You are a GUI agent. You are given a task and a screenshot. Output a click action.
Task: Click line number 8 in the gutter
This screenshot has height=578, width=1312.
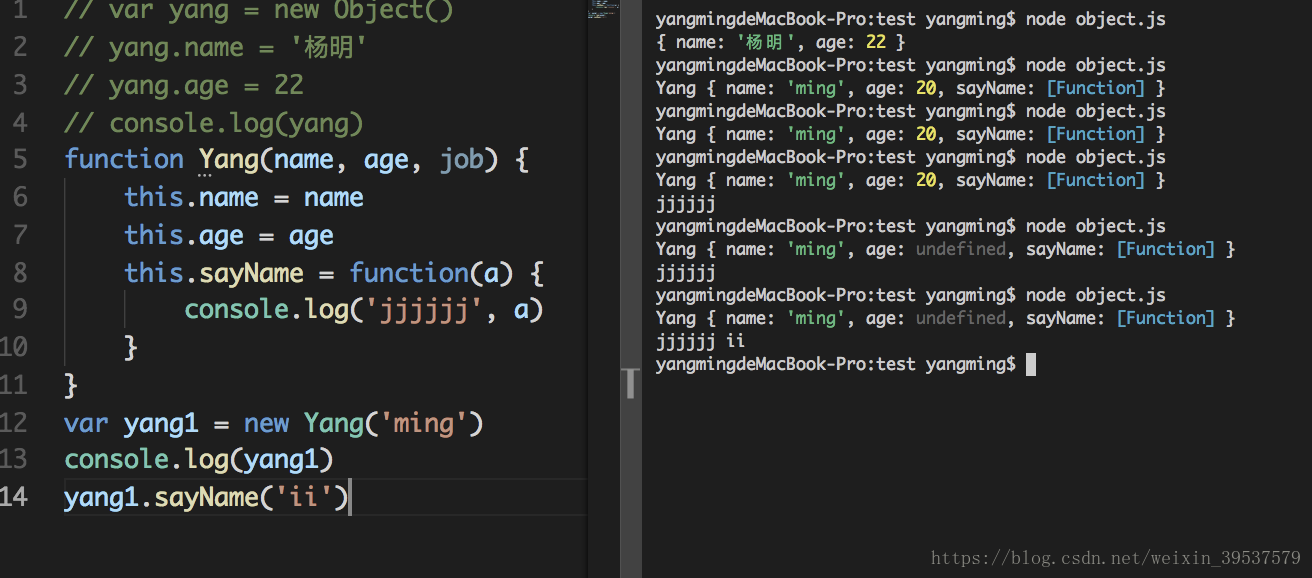21,272
